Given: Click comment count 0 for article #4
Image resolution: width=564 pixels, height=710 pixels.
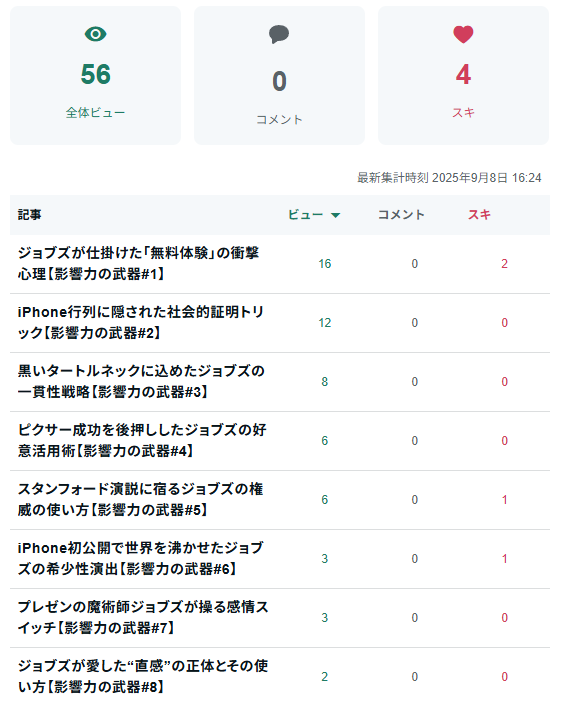Looking at the screenshot, I should [415, 441].
